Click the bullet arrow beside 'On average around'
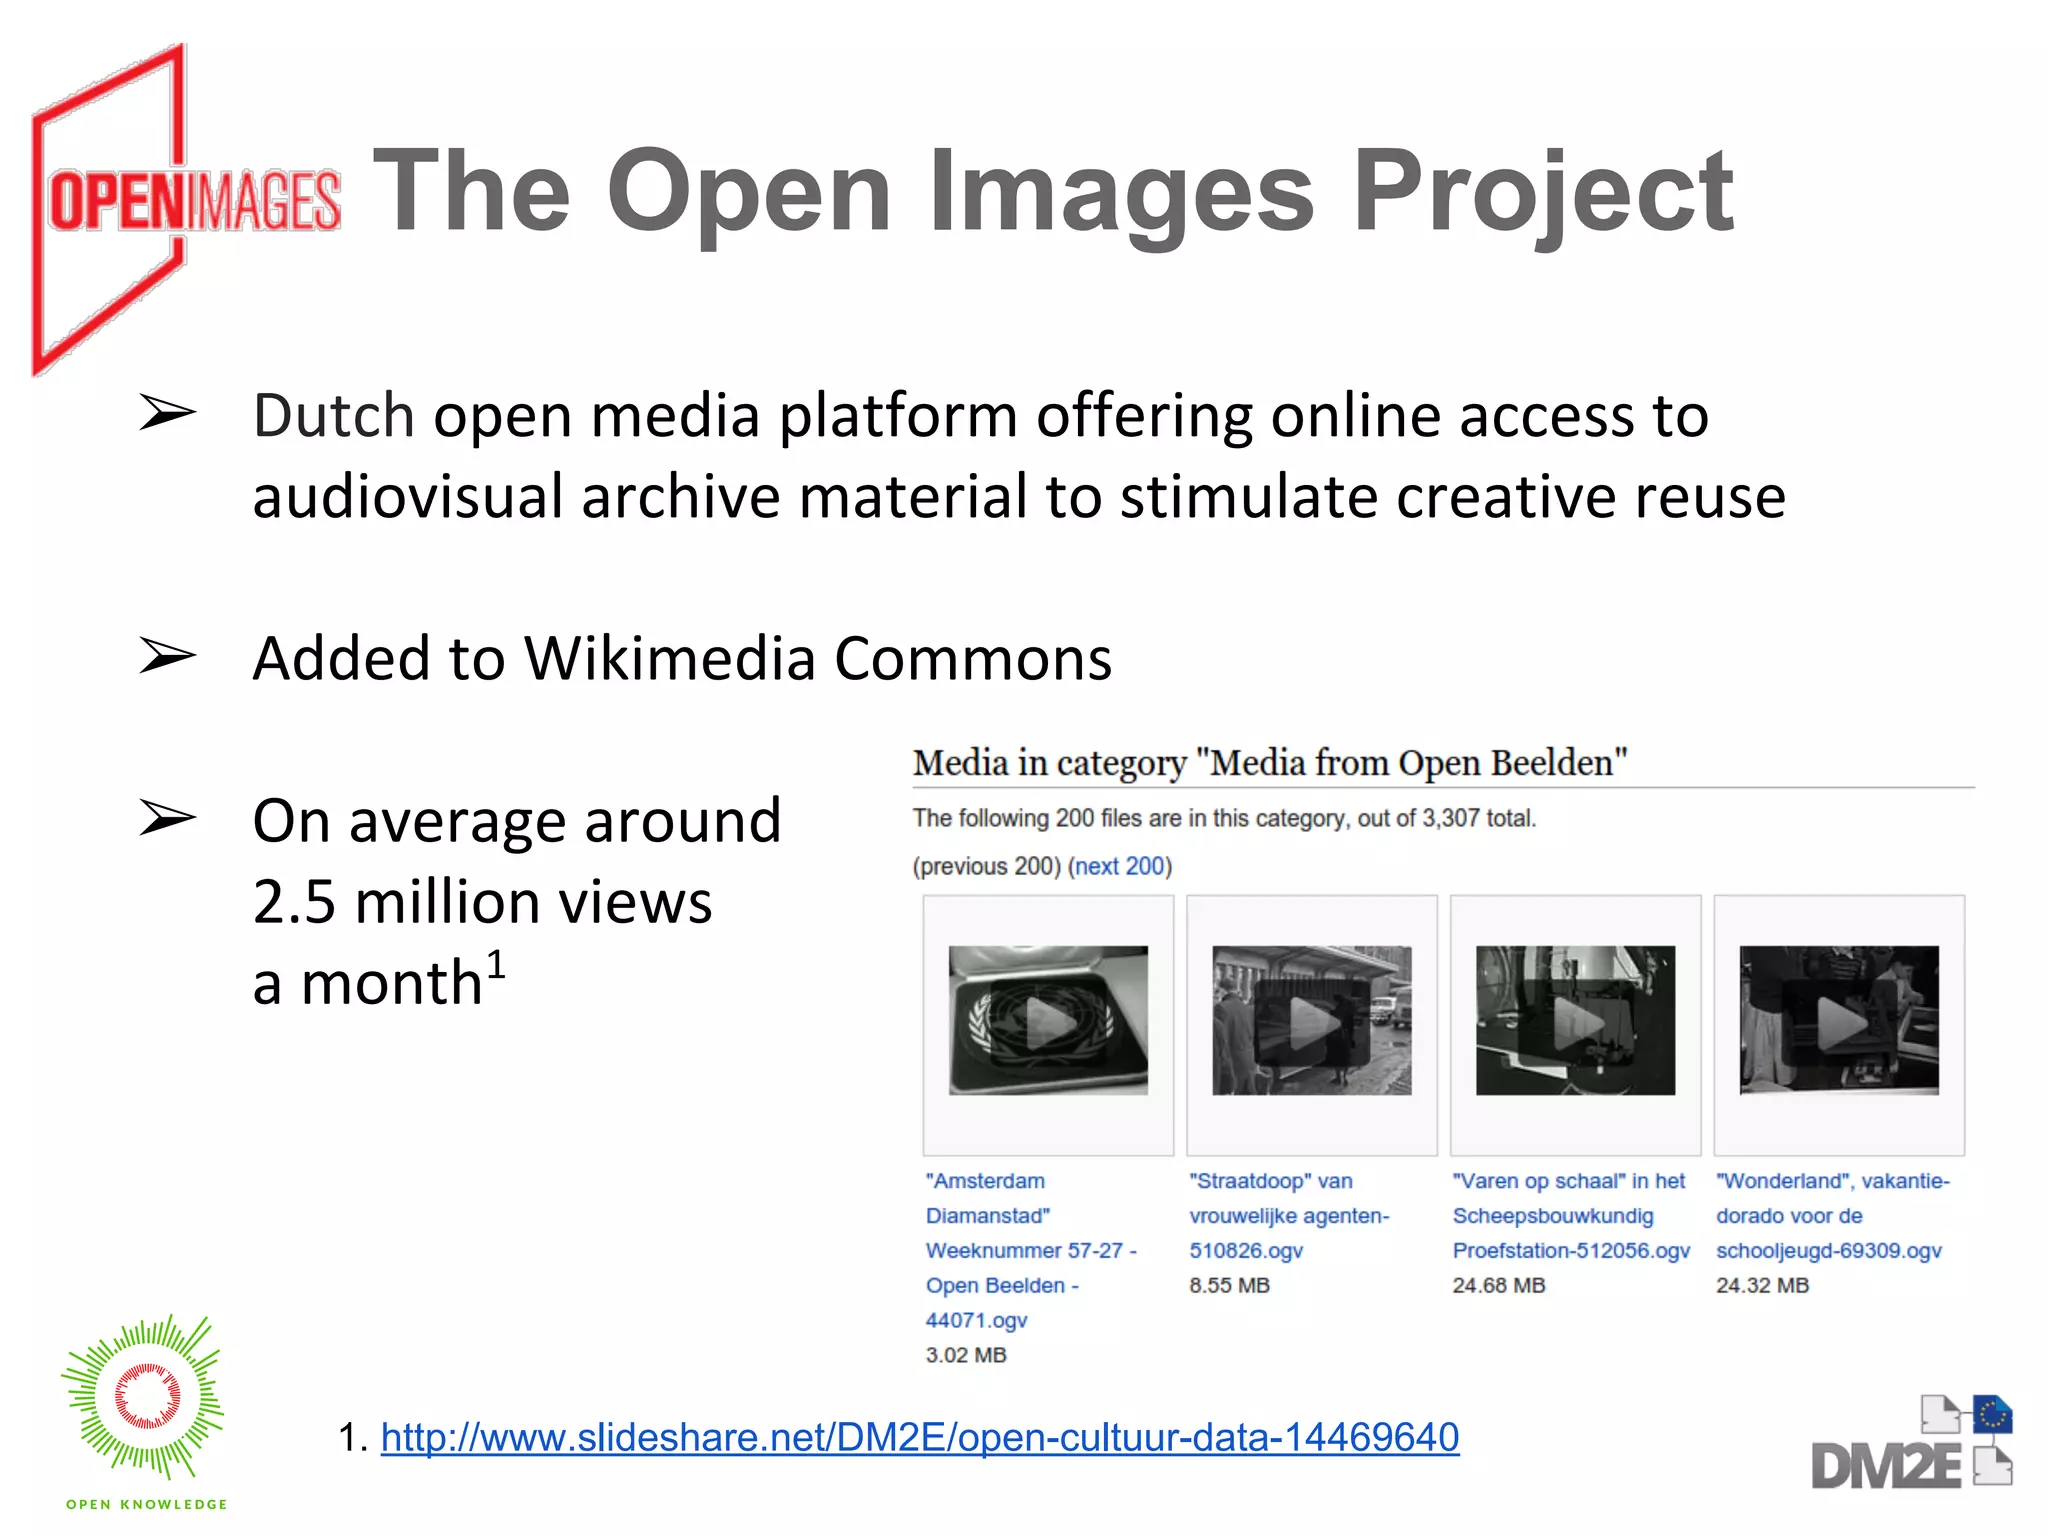2048x1536 pixels. (x=167, y=818)
